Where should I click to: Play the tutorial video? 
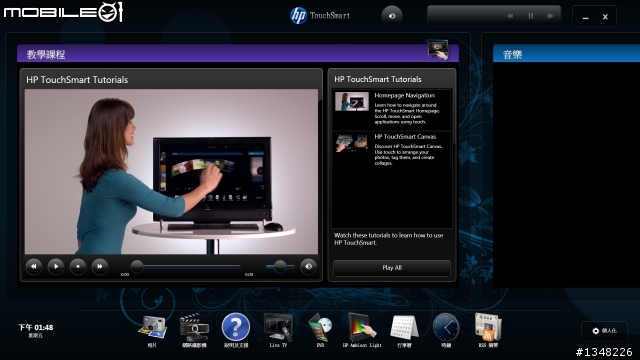[56, 267]
